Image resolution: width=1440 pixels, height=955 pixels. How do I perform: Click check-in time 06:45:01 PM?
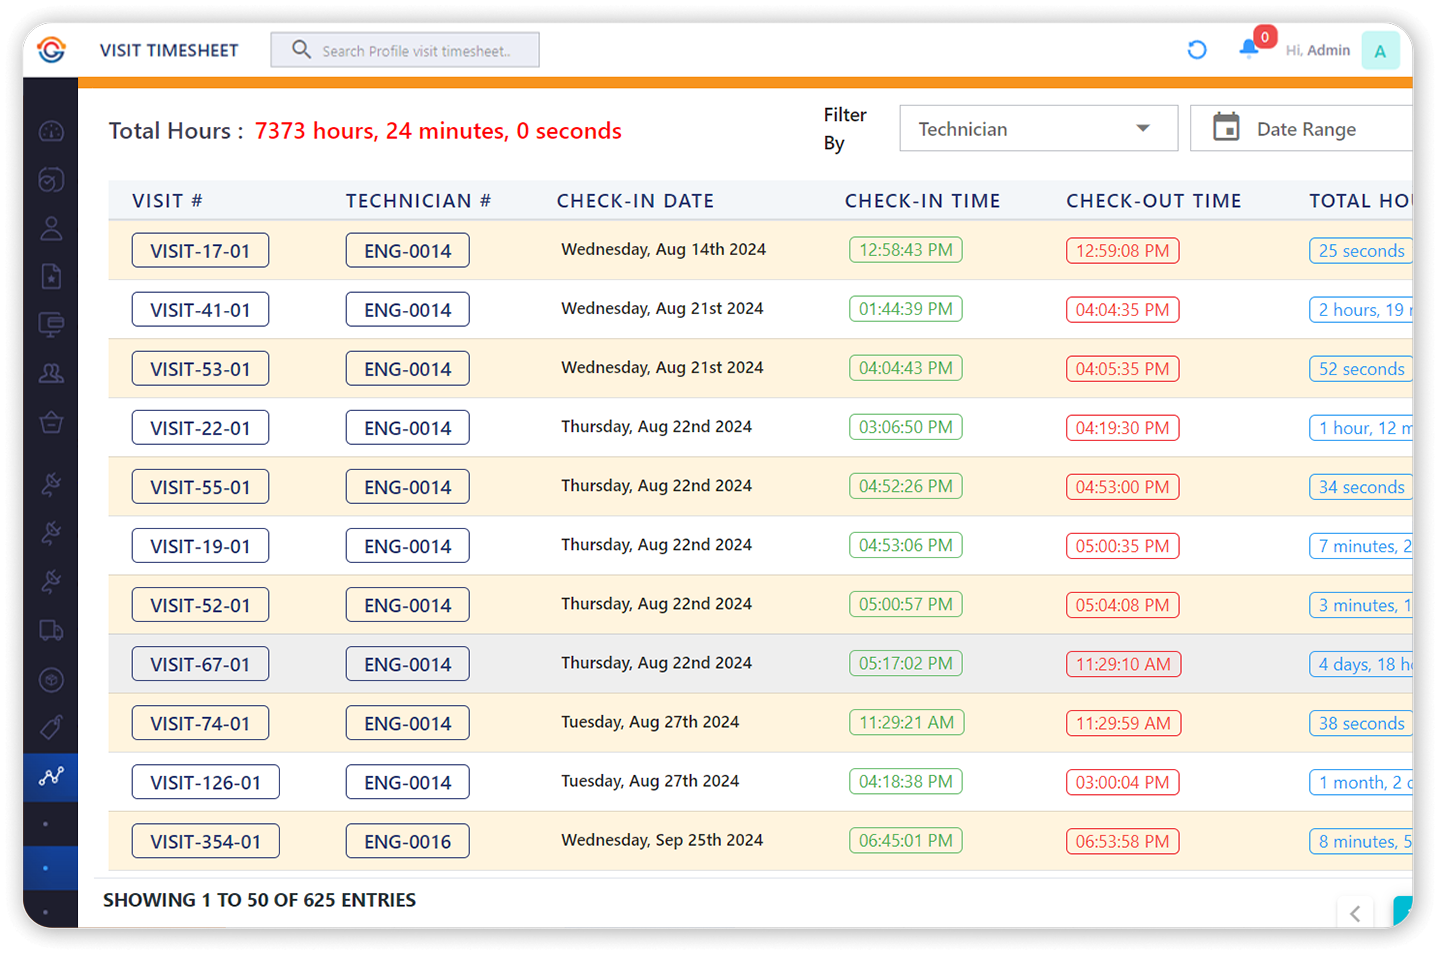905,839
